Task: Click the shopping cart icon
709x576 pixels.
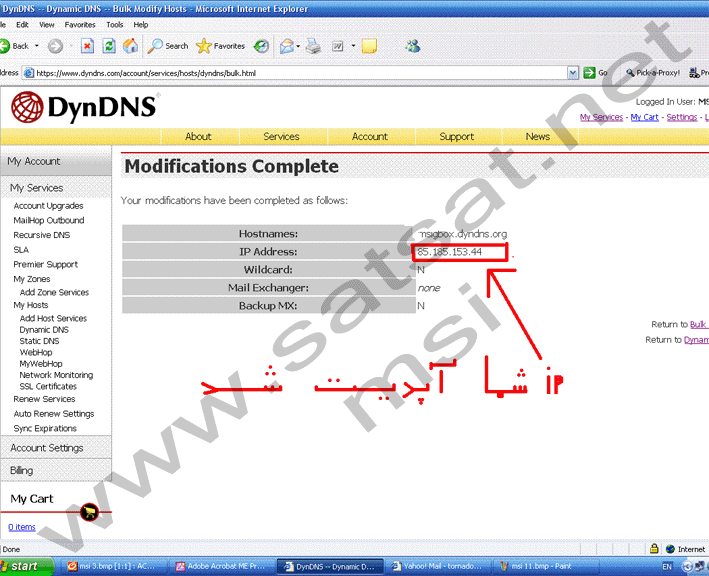Action: (90, 512)
